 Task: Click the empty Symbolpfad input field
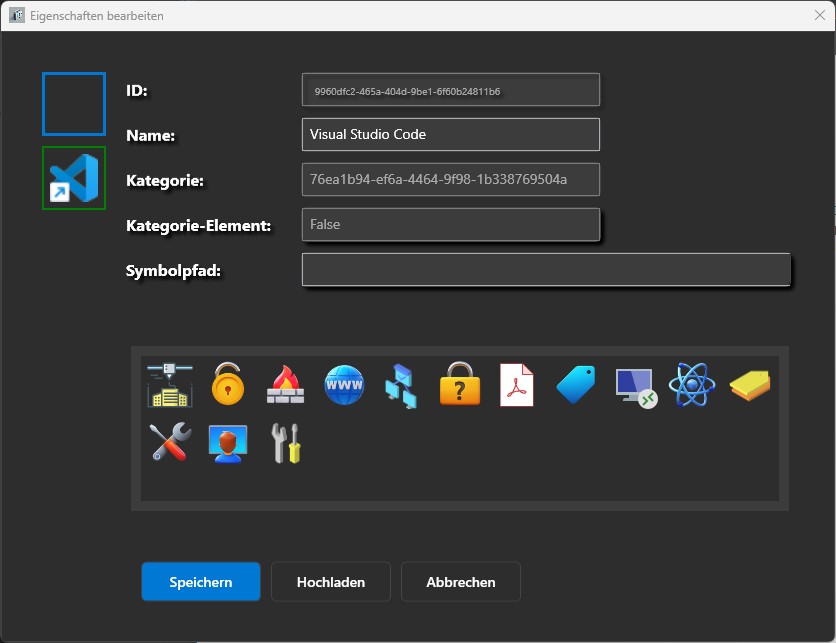[545, 269]
